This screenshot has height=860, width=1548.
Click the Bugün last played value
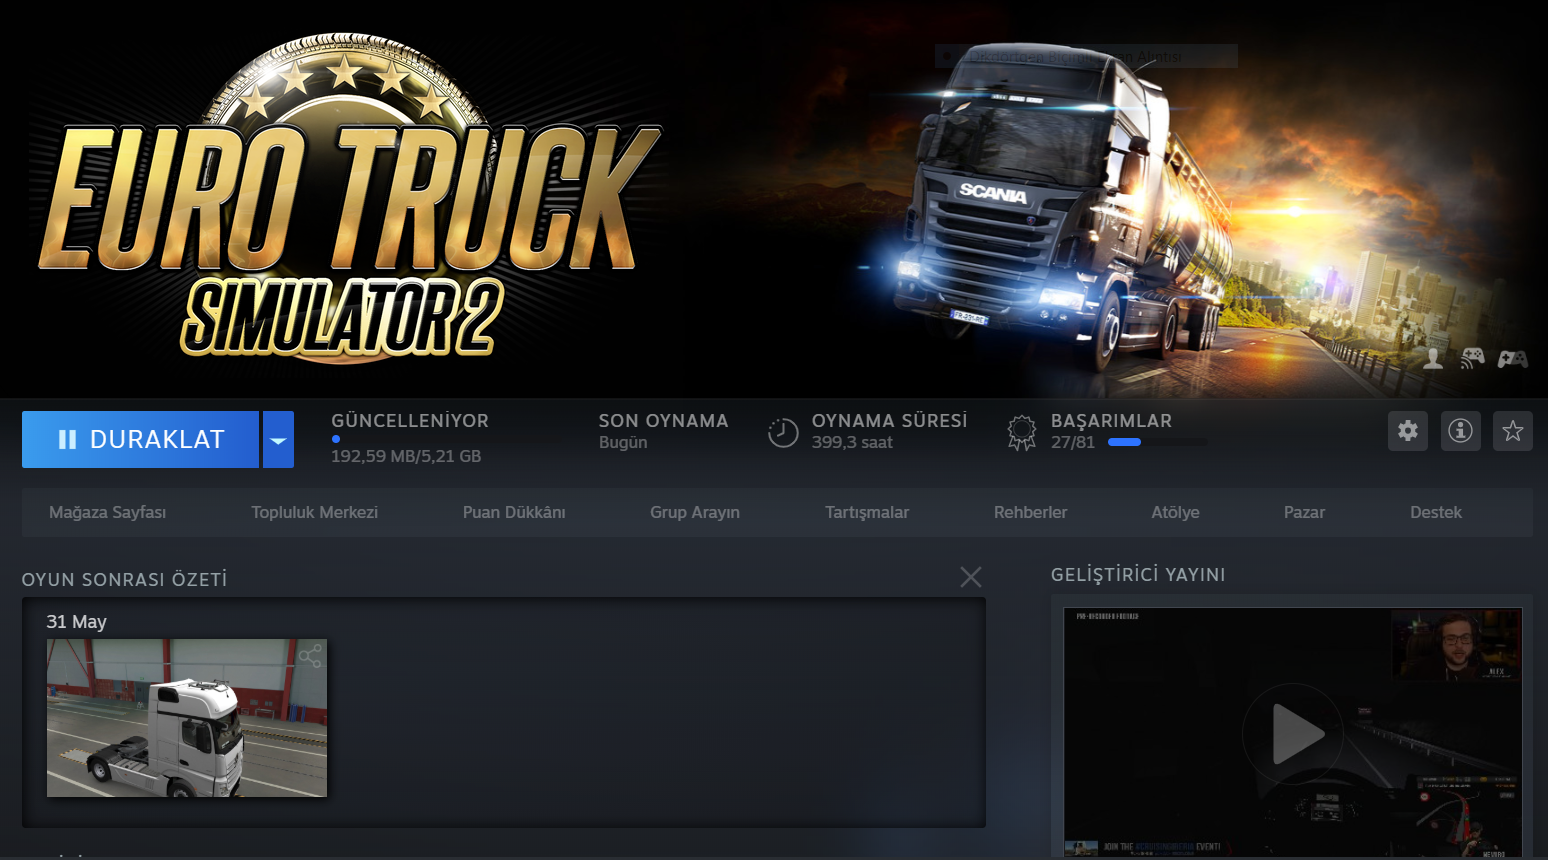(623, 442)
